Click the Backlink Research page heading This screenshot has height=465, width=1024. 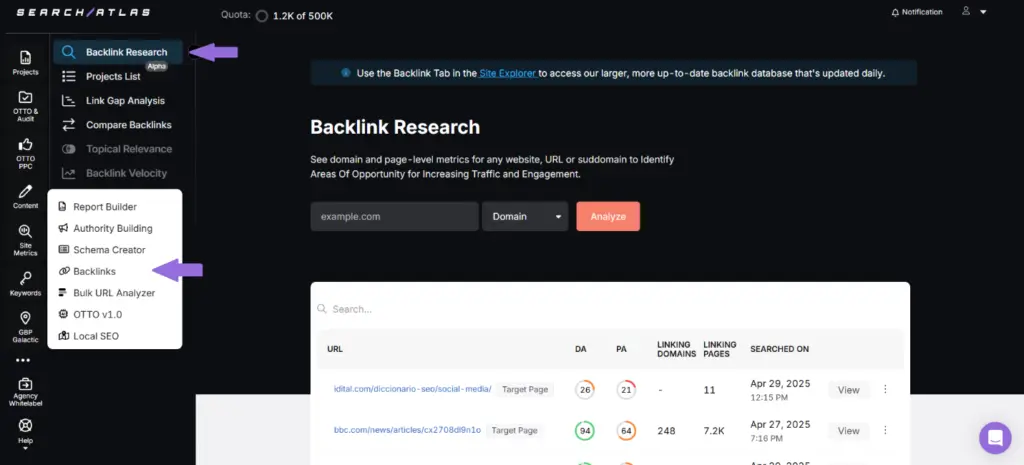point(395,127)
